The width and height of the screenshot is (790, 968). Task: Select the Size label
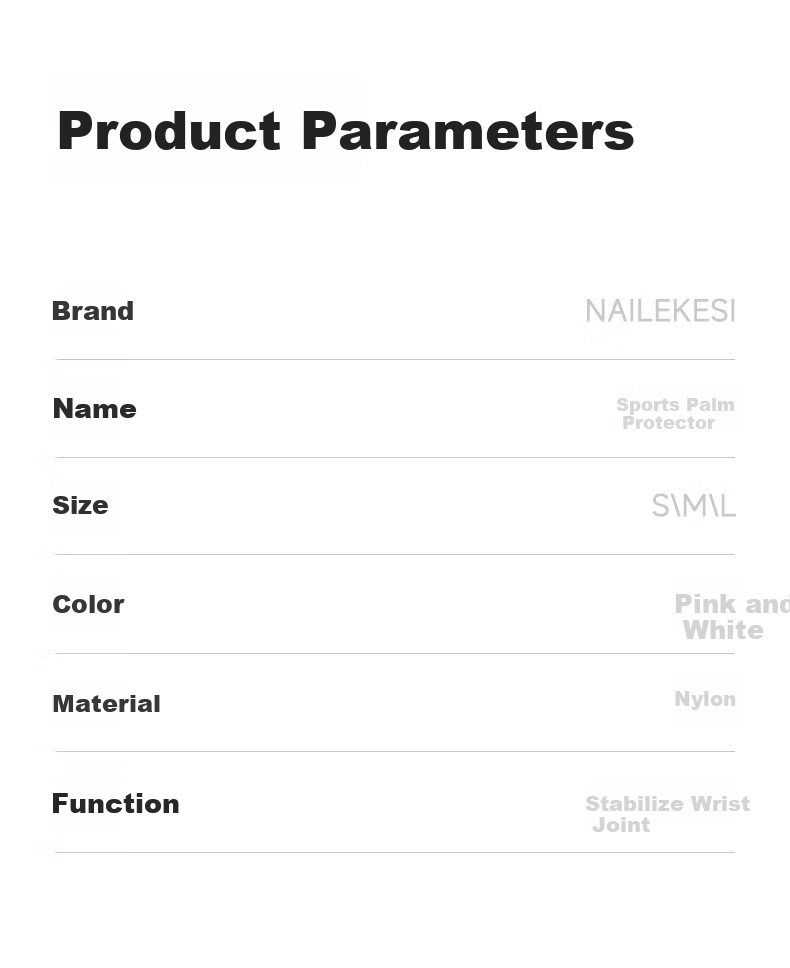click(80, 506)
